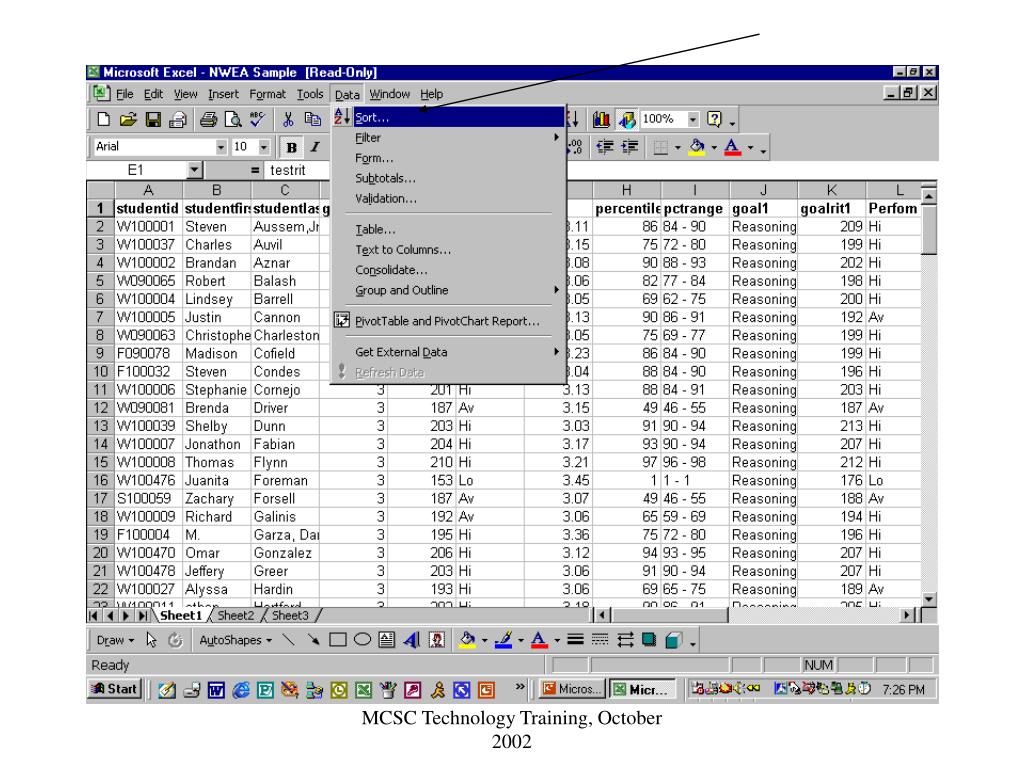Select the Oval drawing tool
1024x768 pixels.
click(x=362, y=640)
